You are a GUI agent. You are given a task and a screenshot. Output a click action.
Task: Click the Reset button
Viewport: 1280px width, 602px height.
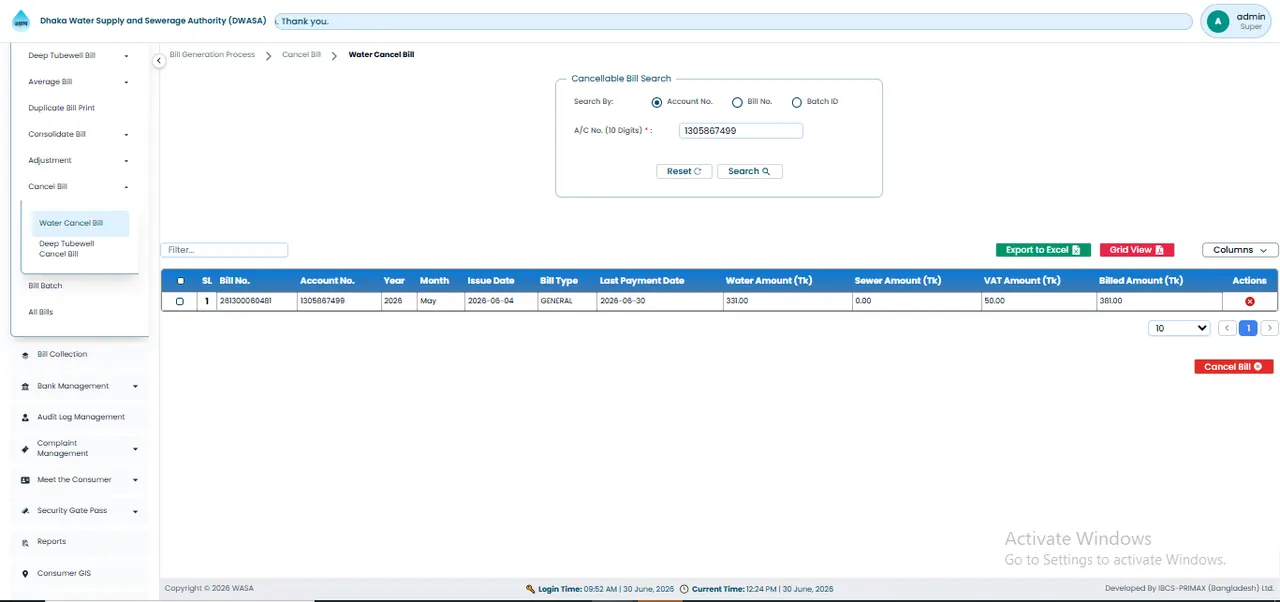point(684,171)
